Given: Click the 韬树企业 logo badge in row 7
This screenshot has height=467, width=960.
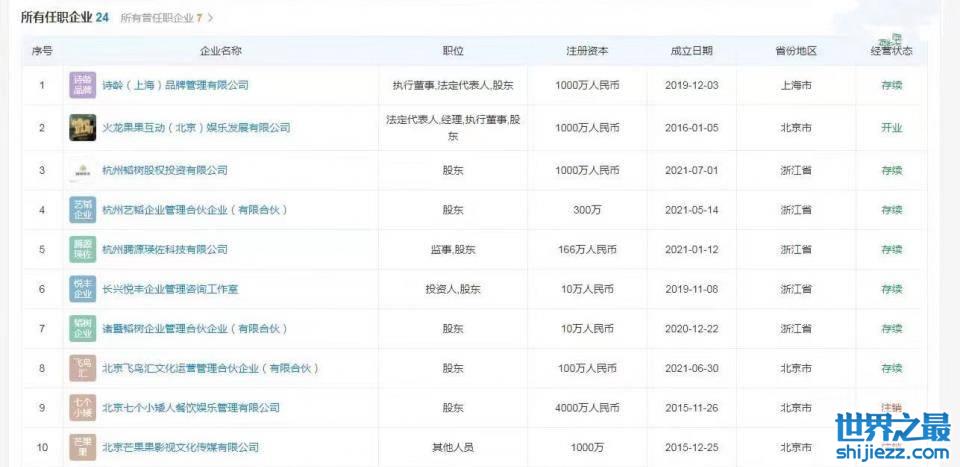Looking at the screenshot, I should pyautogui.click(x=82, y=328).
